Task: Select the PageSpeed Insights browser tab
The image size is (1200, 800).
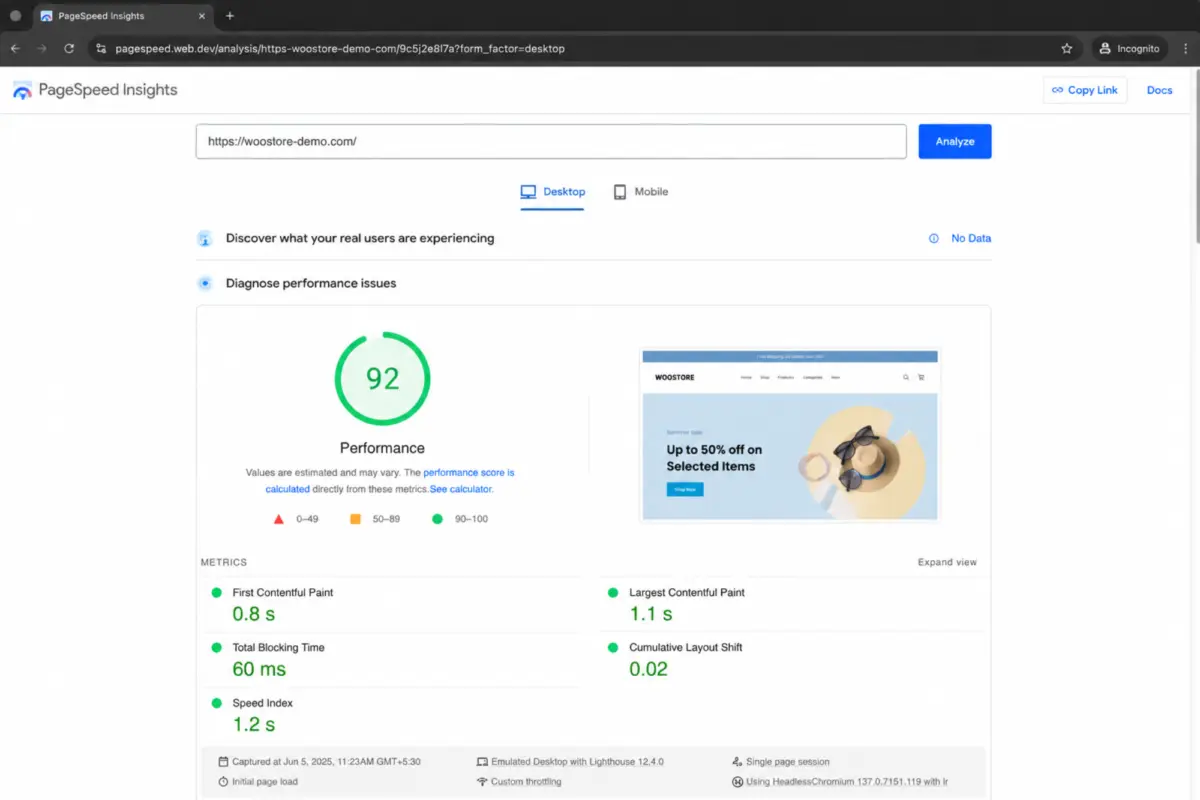Action: click(122, 17)
